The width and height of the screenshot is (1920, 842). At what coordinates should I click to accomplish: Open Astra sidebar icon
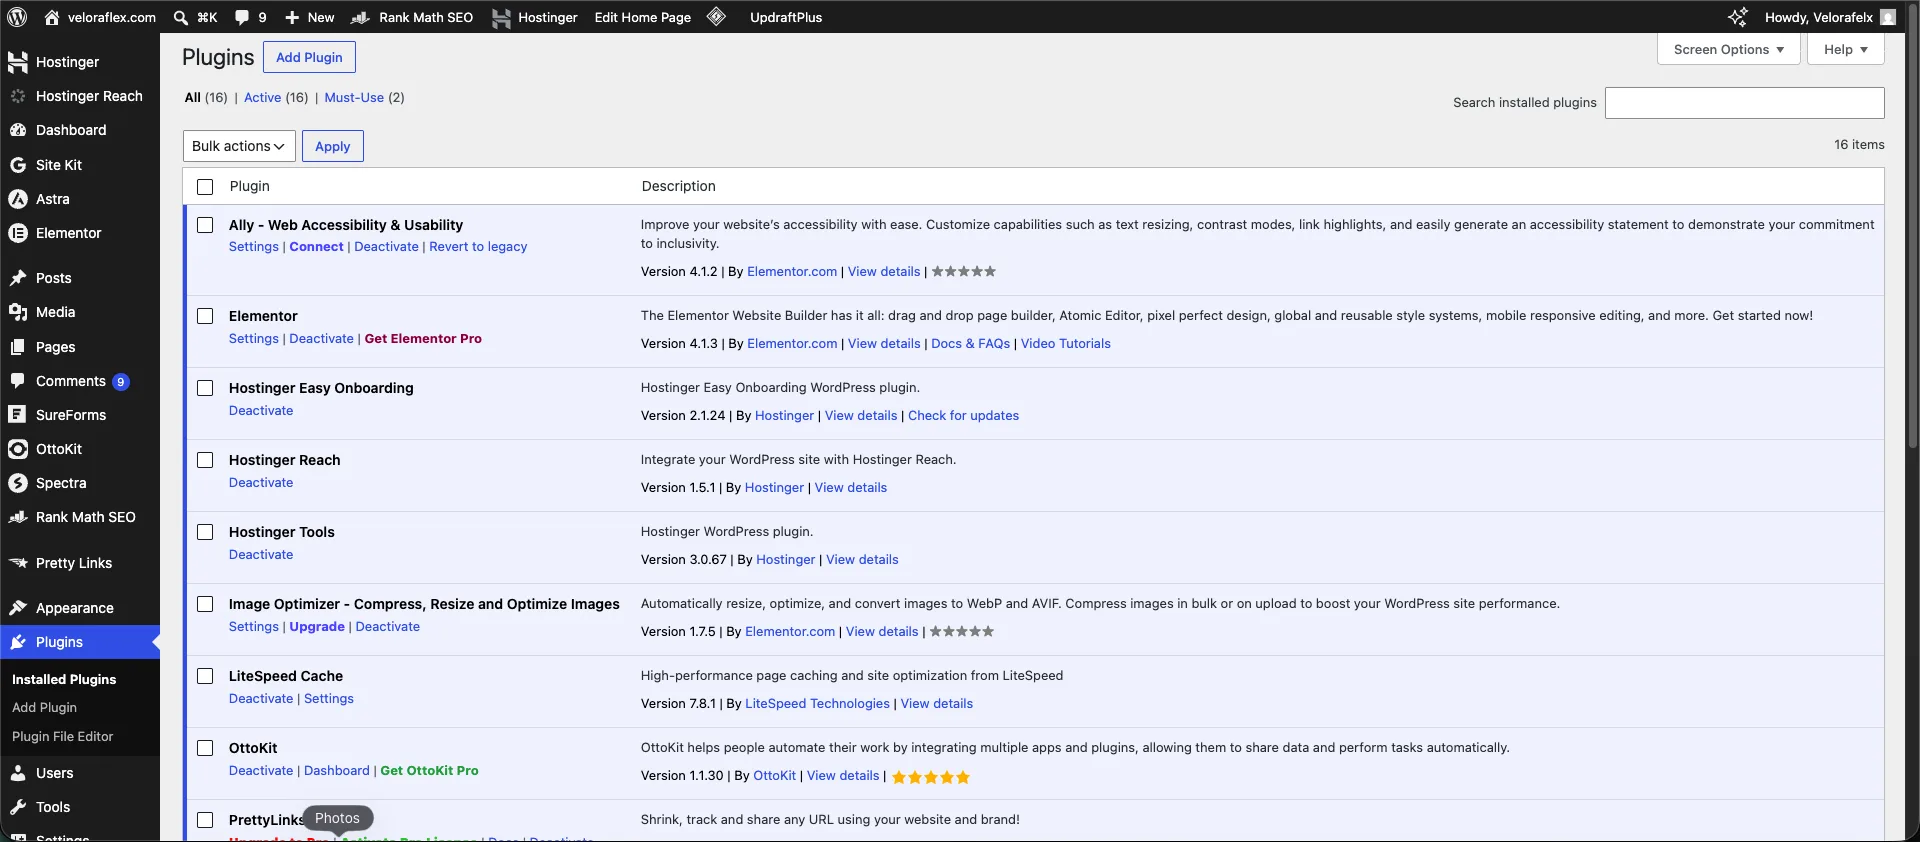(x=17, y=199)
